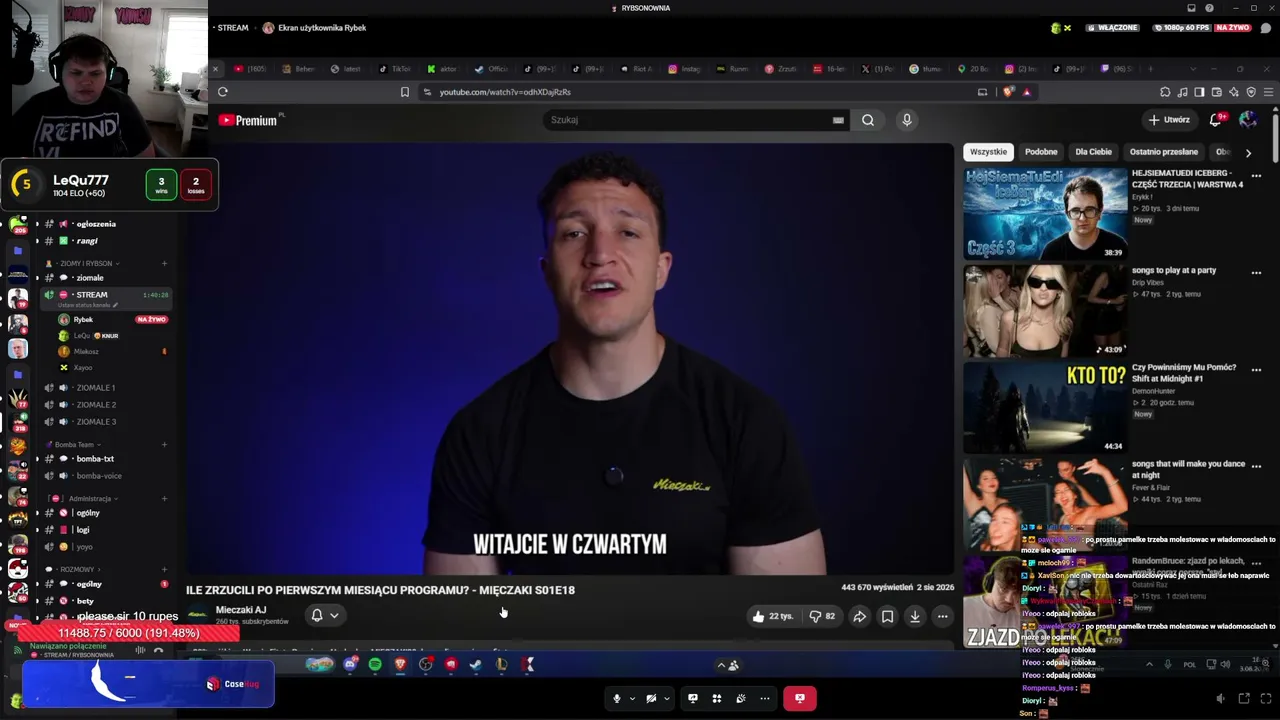Click the Brave Shields icon in address bar
Screen dimensions: 1280x720
click(x=1008, y=92)
